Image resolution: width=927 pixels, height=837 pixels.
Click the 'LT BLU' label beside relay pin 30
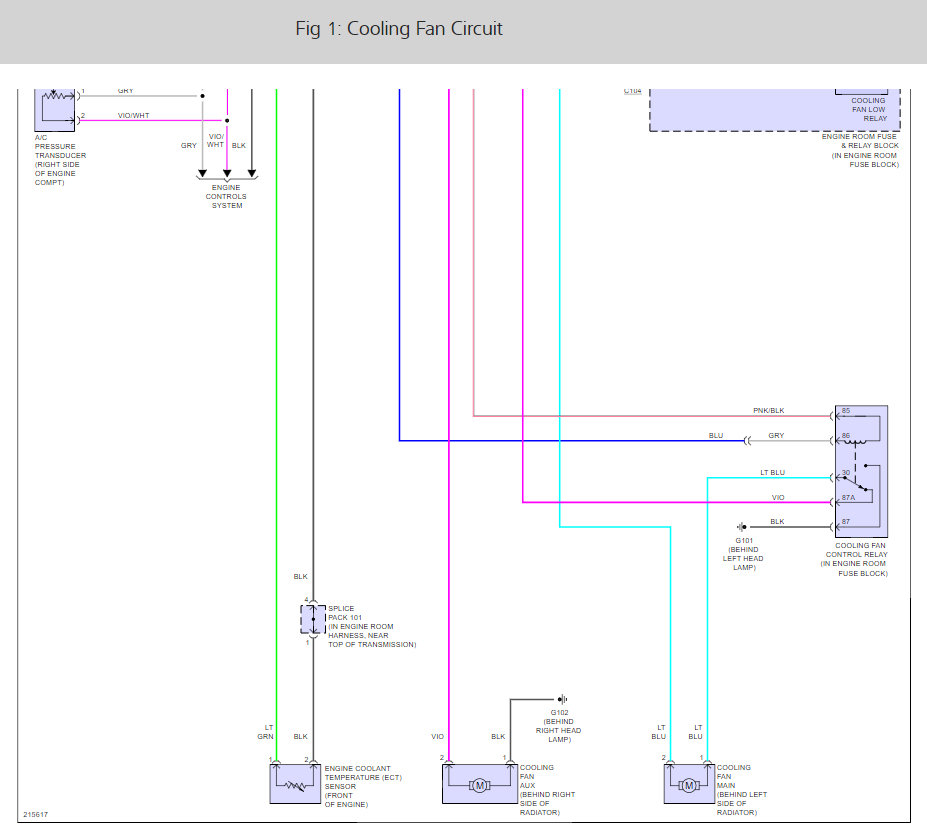click(773, 472)
